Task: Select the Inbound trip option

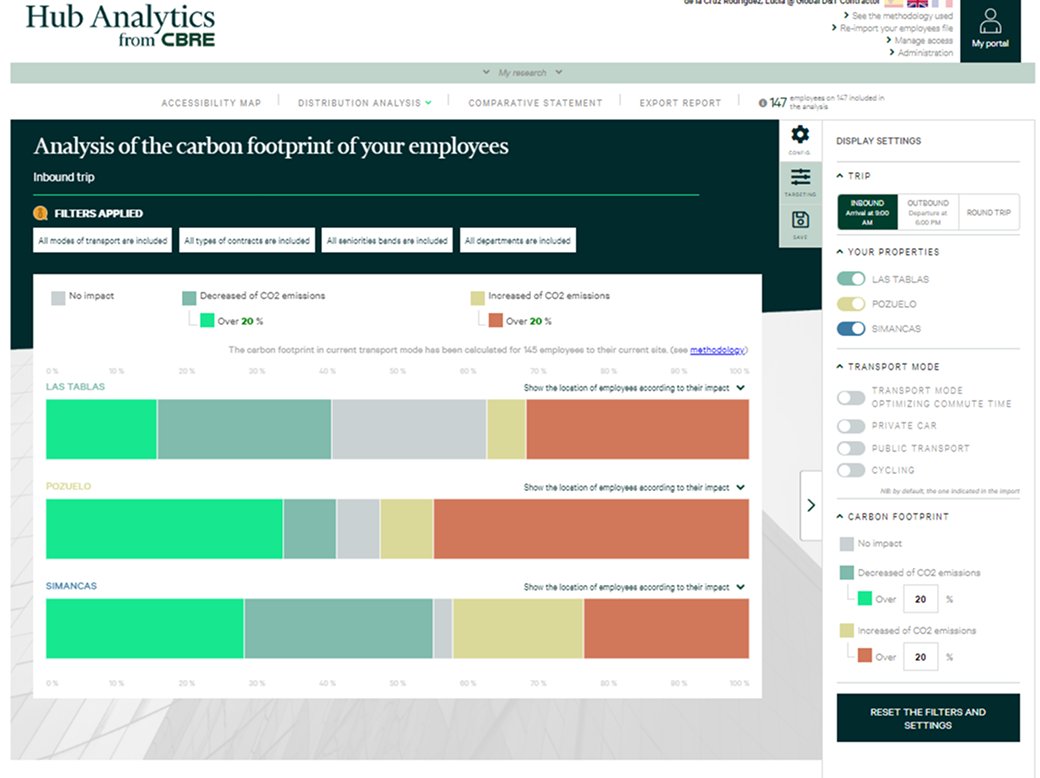Action: click(868, 212)
